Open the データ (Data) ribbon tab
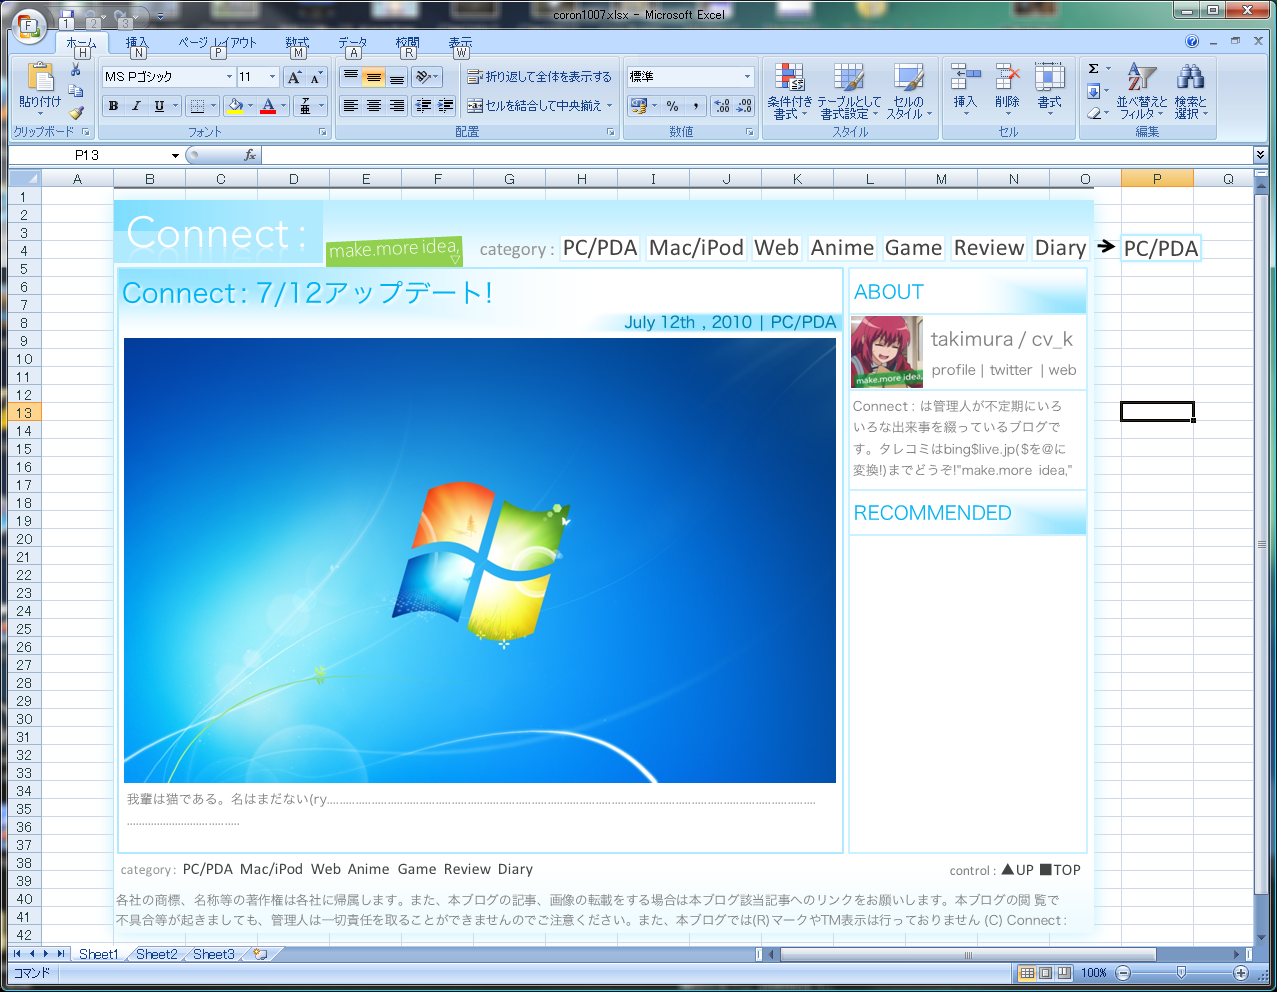The image size is (1277, 992). pyautogui.click(x=352, y=43)
